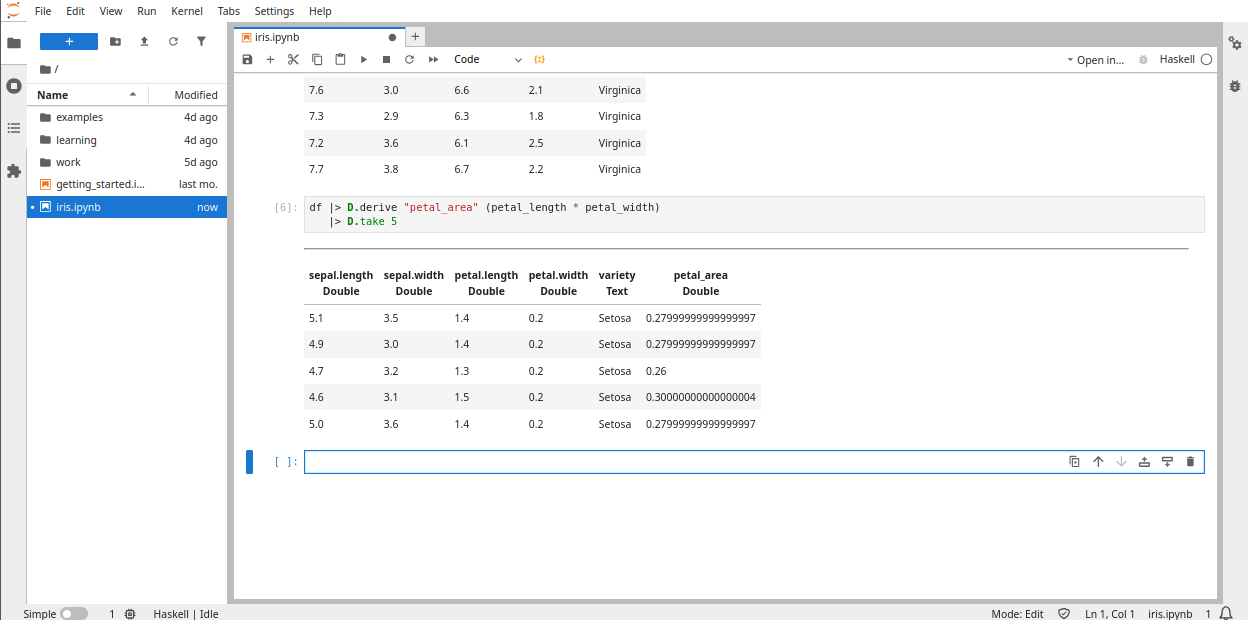Delete the active cell with trash icon
The width and height of the screenshot is (1248, 620).
pyautogui.click(x=1190, y=462)
